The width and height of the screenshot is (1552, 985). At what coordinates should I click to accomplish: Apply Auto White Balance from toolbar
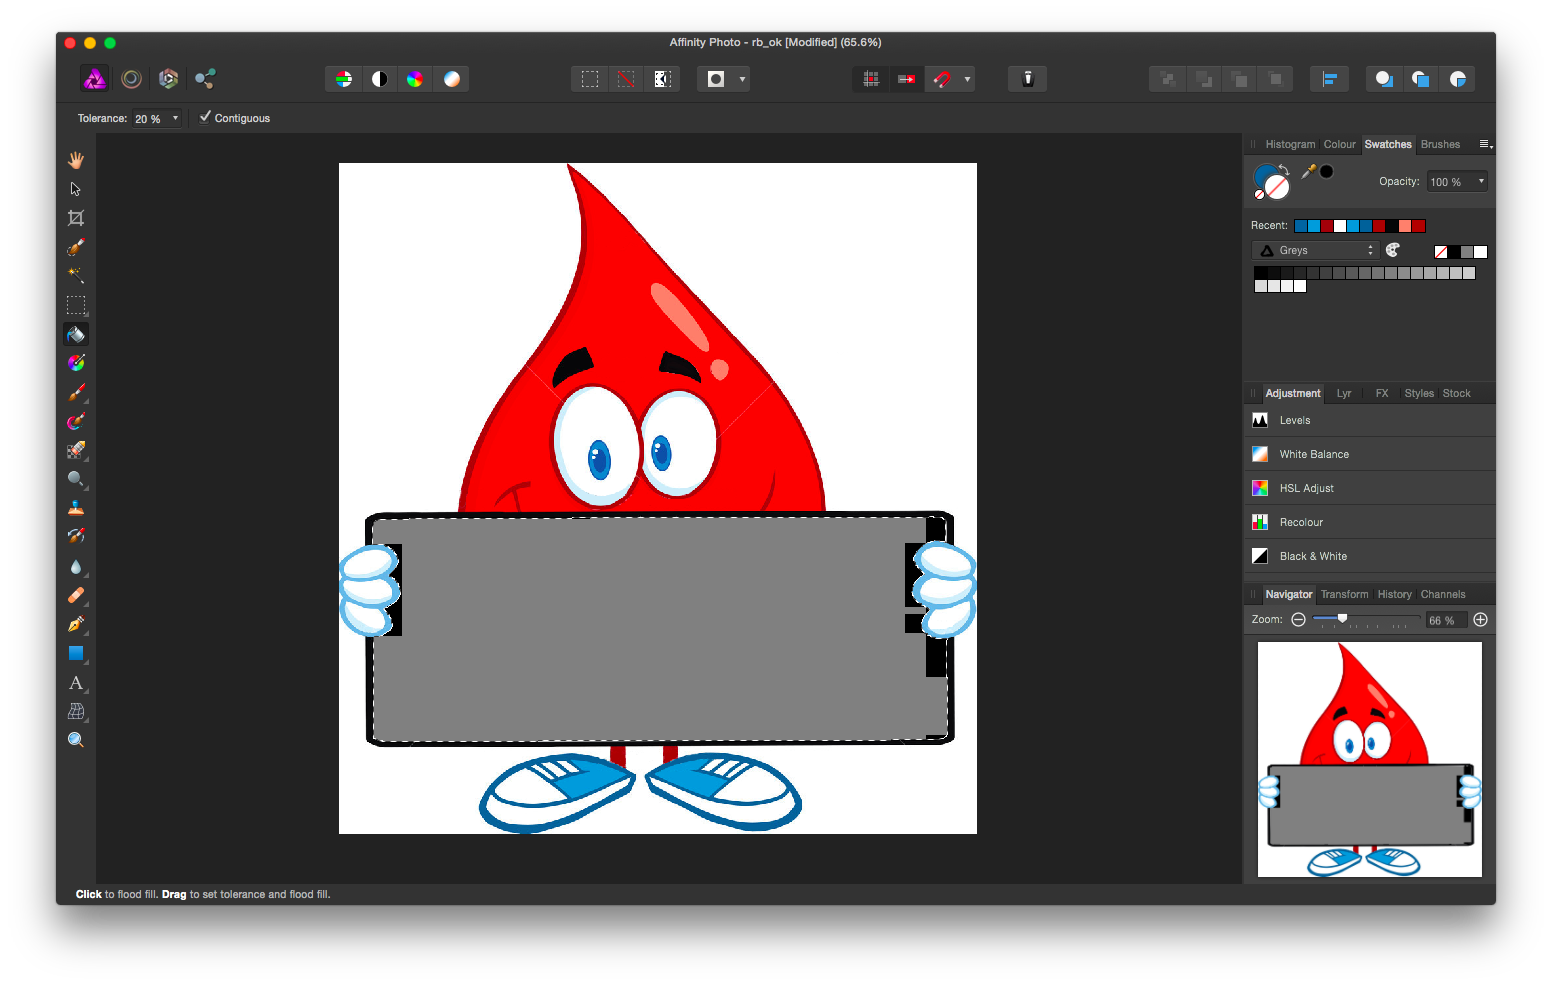pyautogui.click(x=452, y=79)
